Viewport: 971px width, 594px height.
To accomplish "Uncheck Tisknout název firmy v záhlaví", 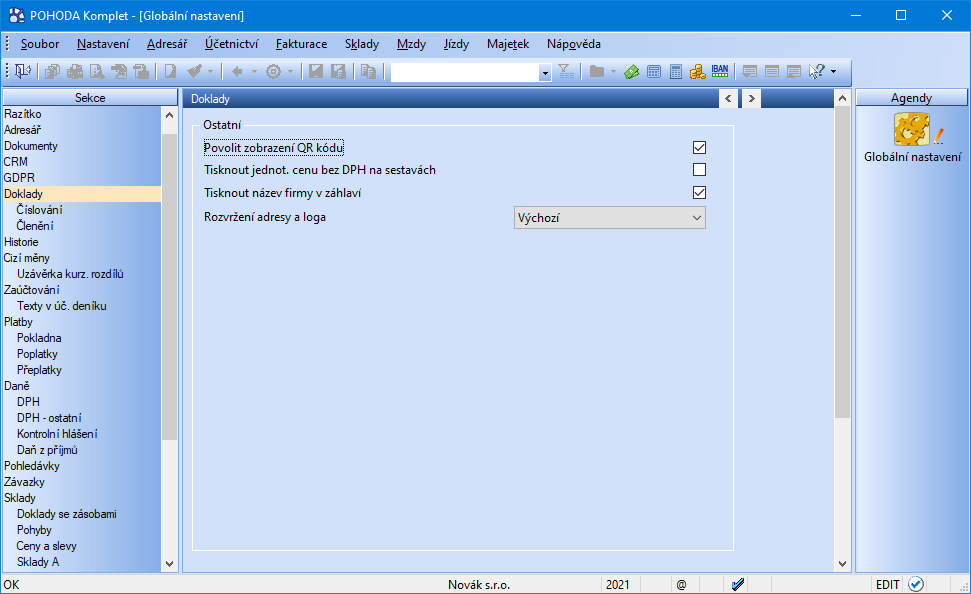I will (x=699, y=192).
